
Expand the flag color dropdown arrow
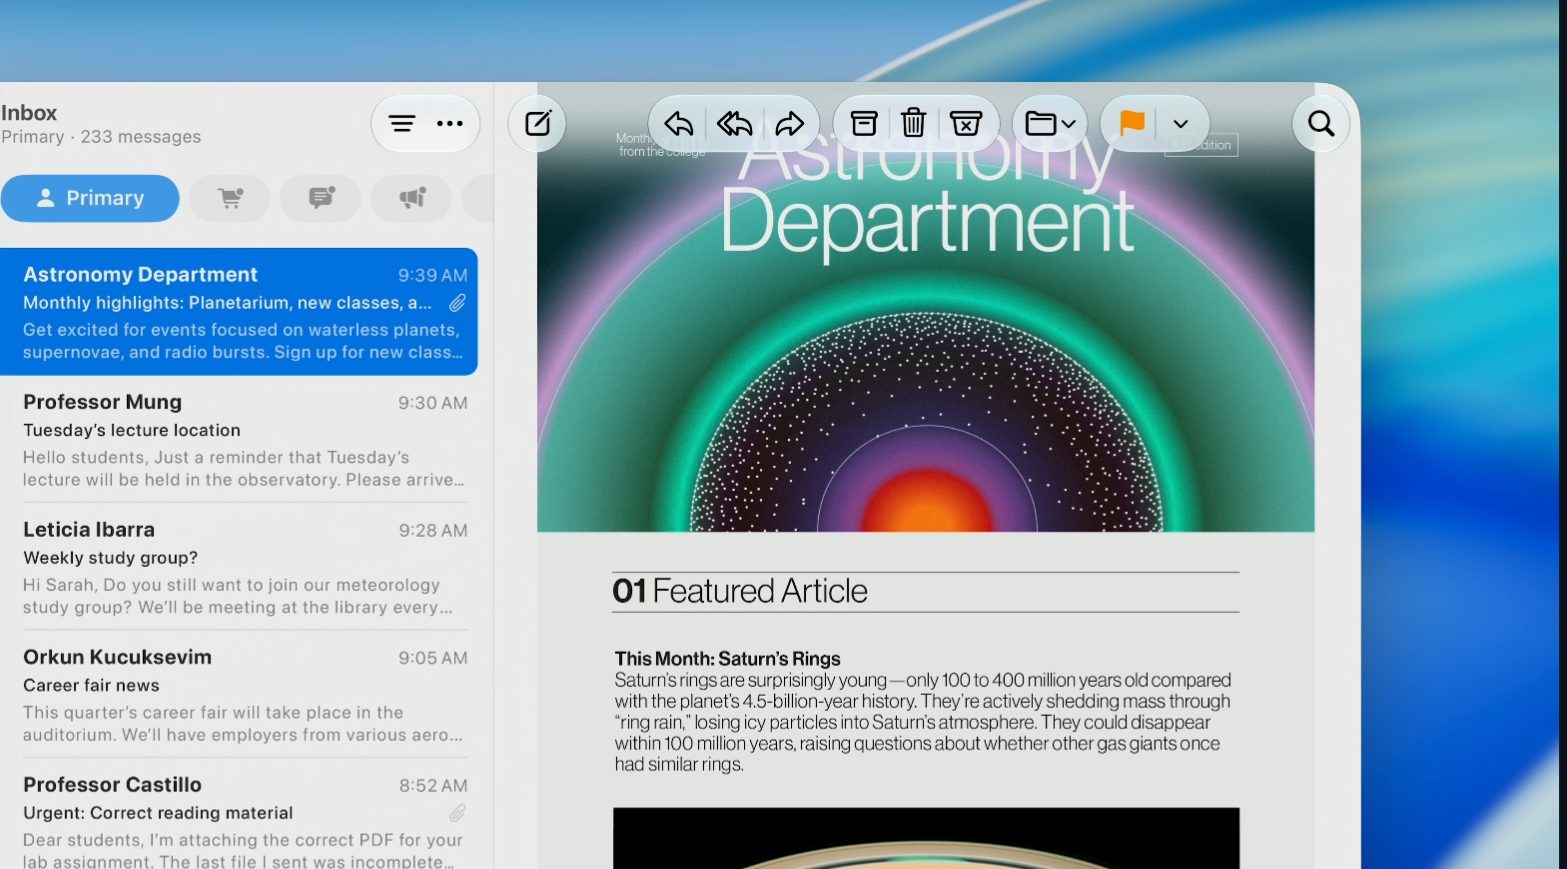pyautogui.click(x=1181, y=124)
